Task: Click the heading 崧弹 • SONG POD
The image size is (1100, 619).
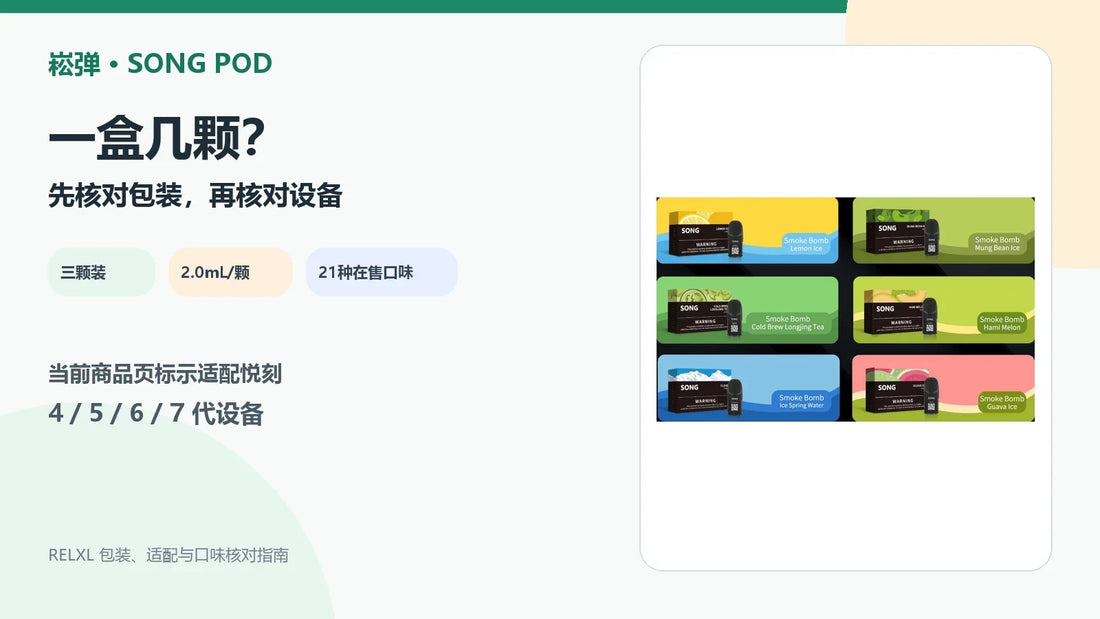Action: (160, 64)
